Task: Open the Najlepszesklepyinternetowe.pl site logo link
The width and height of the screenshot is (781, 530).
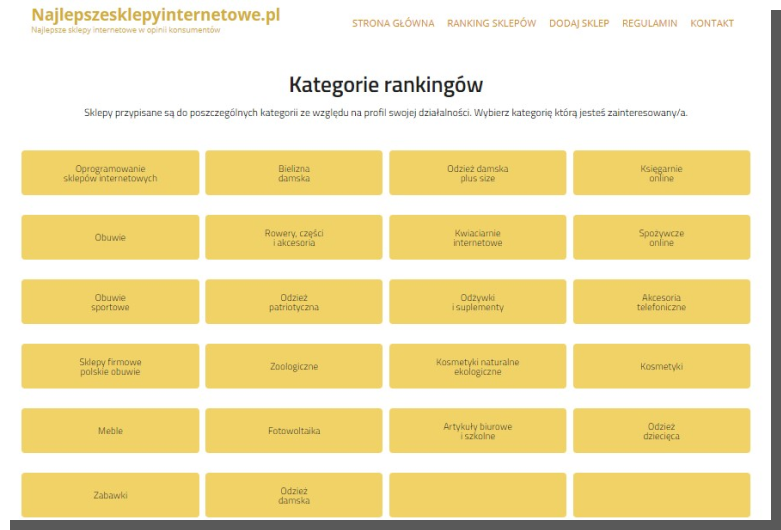Action: tap(155, 15)
